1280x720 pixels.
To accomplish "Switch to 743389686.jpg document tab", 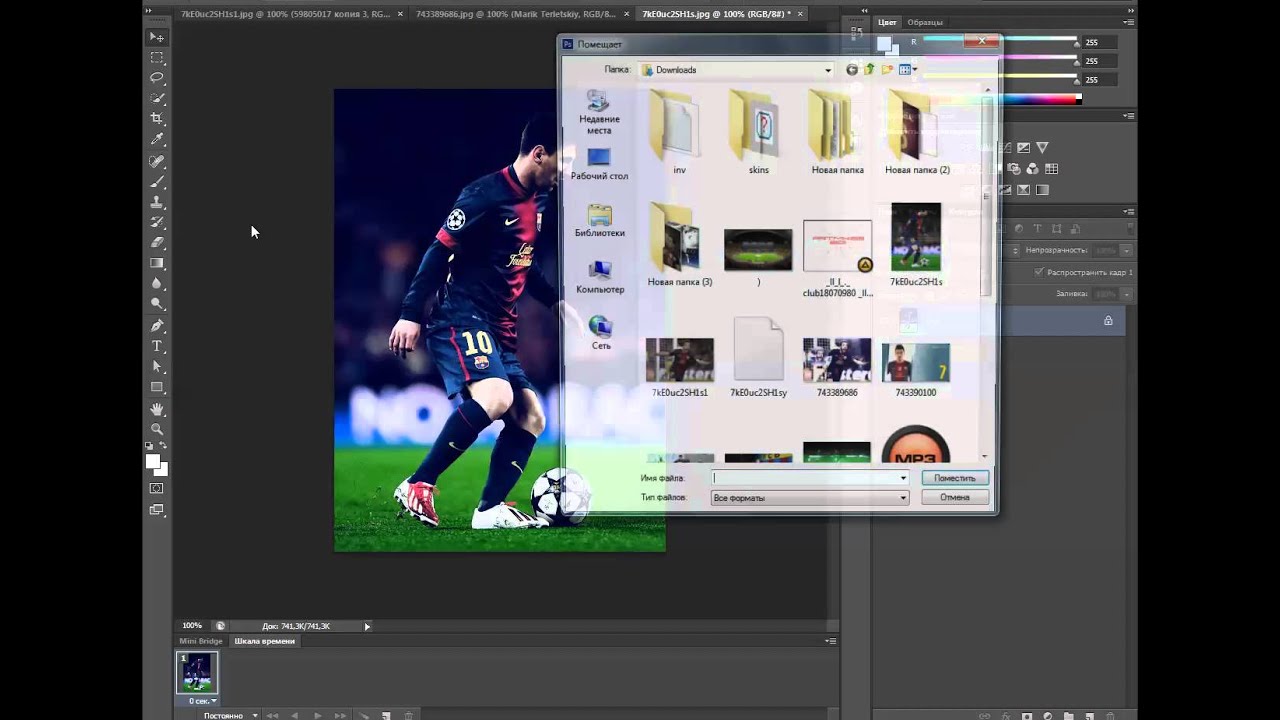I will click(x=515, y=15).
